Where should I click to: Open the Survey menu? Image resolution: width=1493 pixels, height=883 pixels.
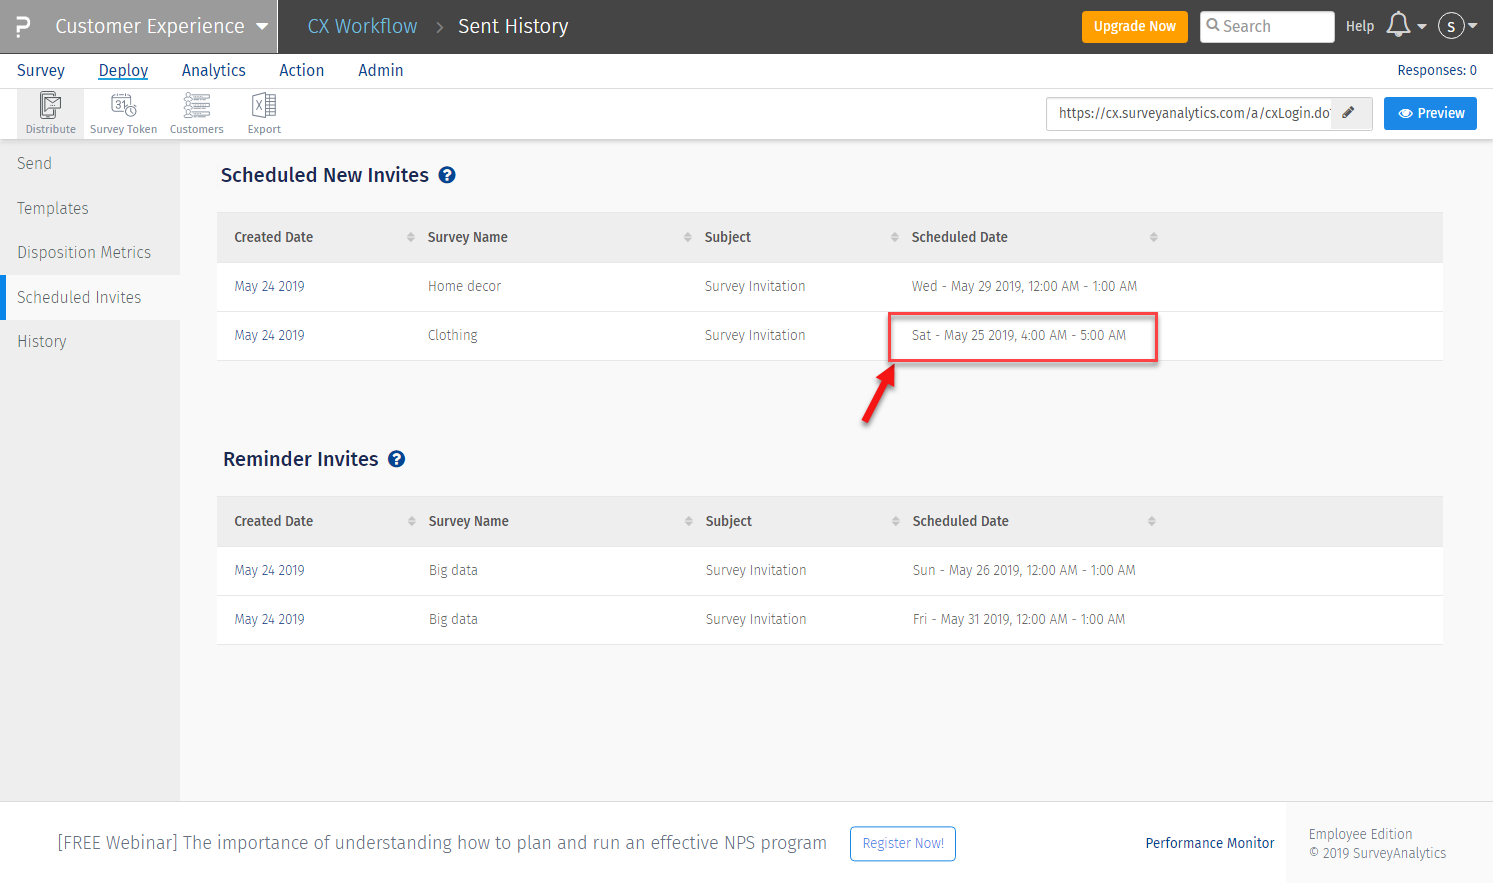[x=41, y=70]
